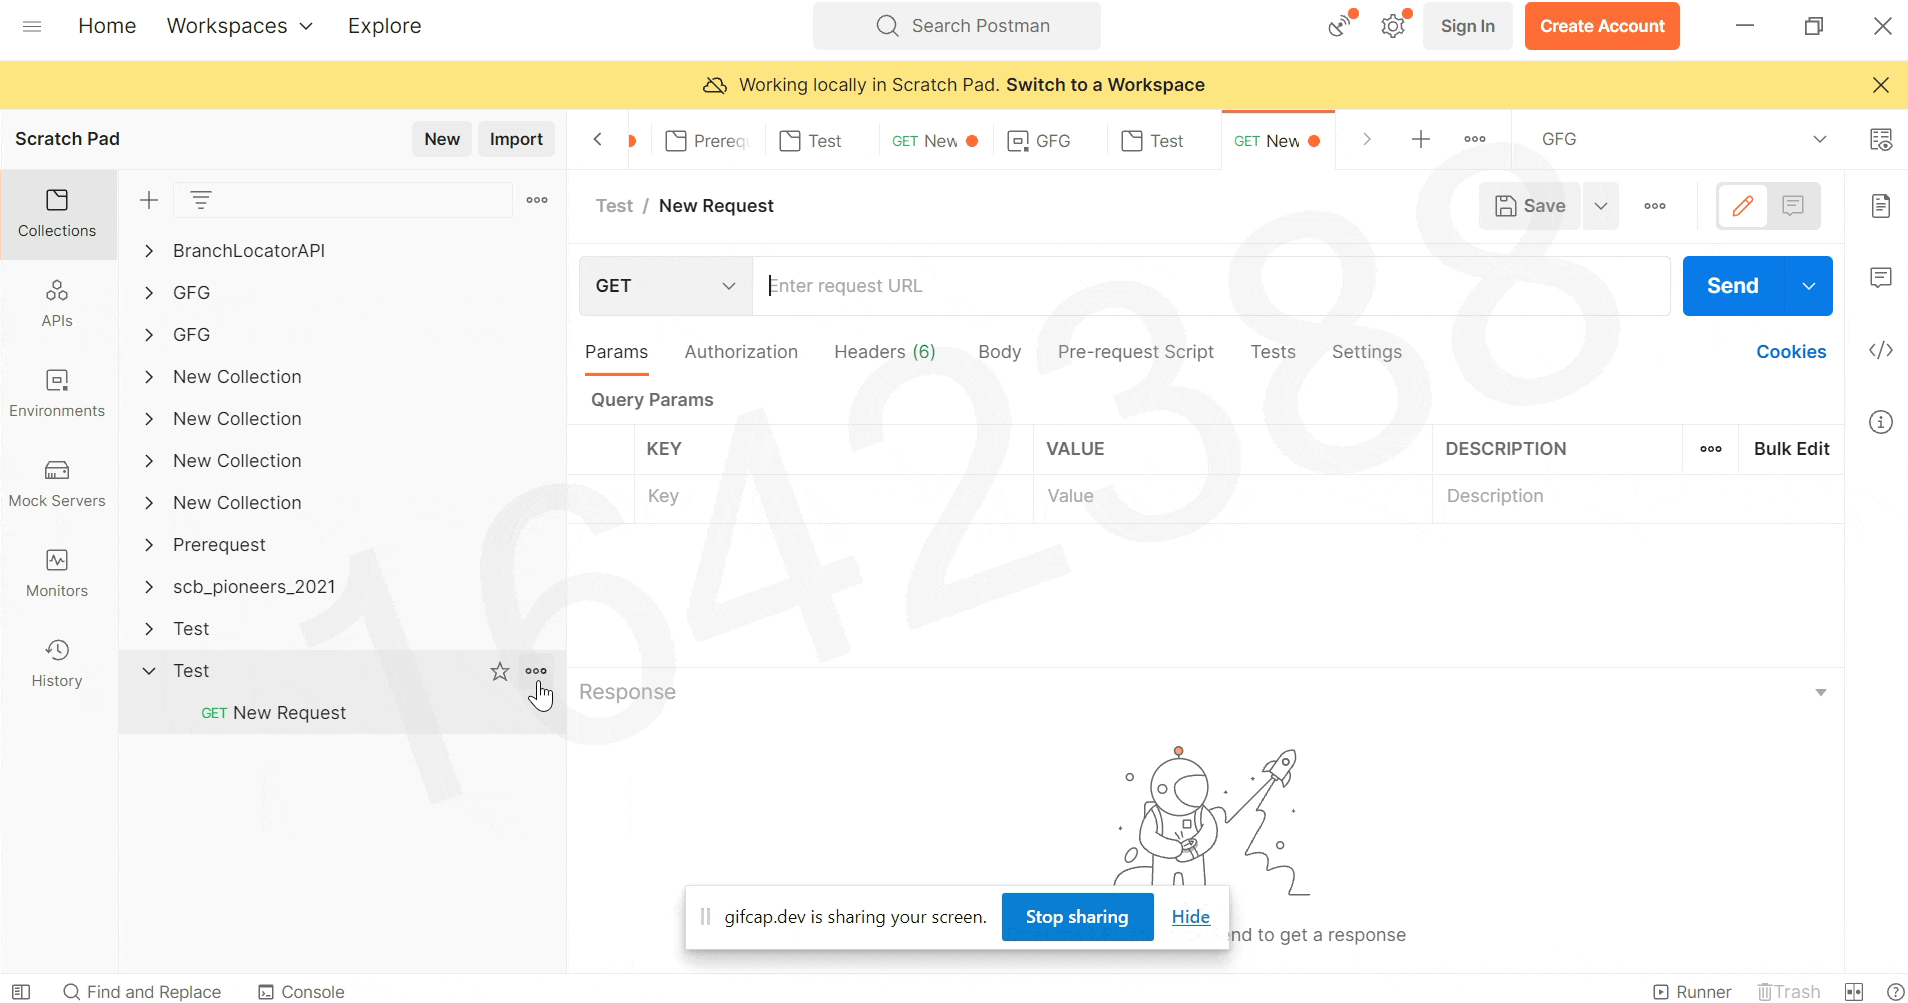Click the Save button

point(1530,206)
